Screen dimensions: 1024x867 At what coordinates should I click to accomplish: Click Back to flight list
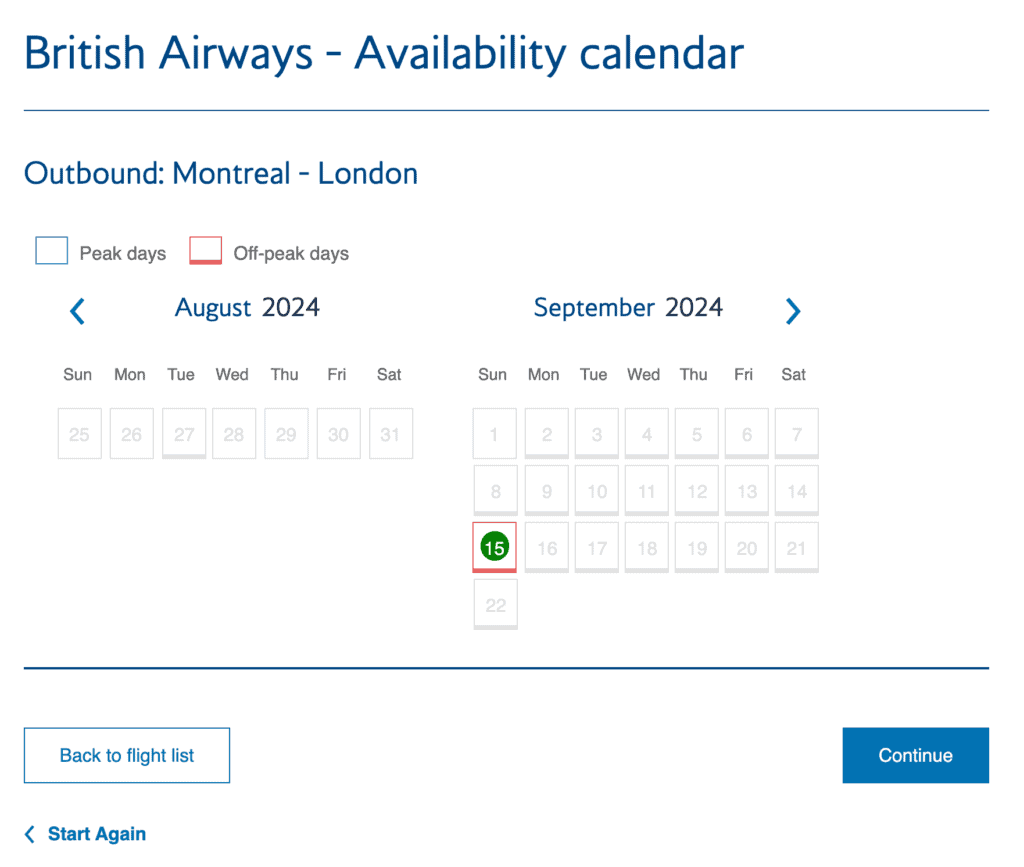[126, 755]
